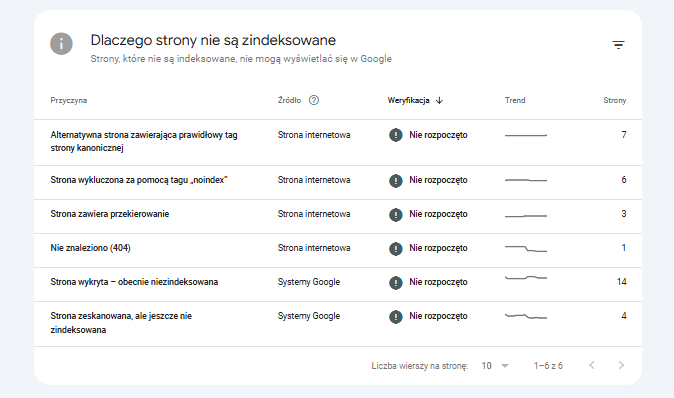Go to next page chevron
Image resolution: width=674 pixels, height=398 pixels.
[621, 365]
